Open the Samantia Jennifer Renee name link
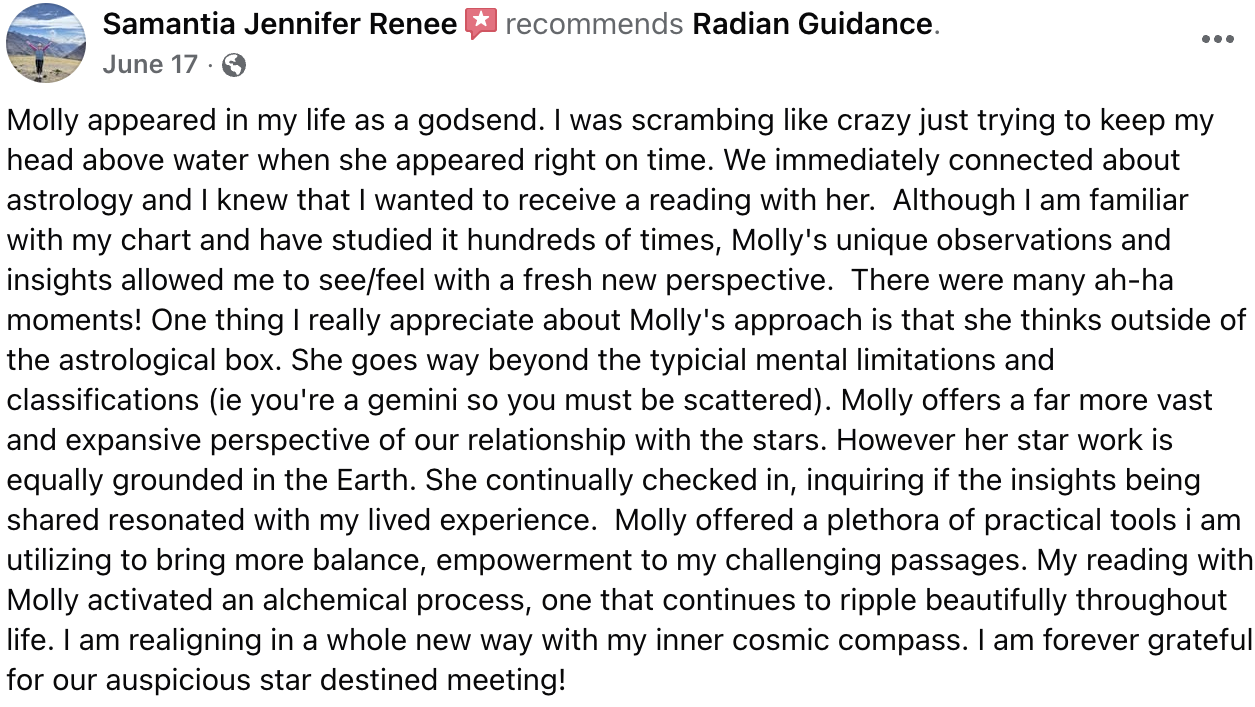The height and width of the screenshot is (707, 1255). click(x=280, y=24)
